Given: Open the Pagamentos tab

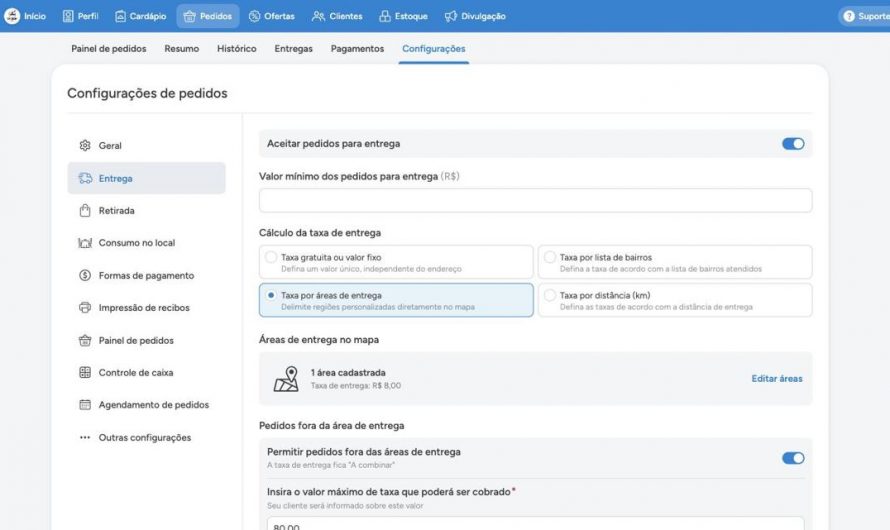Looking at the screenshot, I should pyautogui.click(x=358, y=49).
